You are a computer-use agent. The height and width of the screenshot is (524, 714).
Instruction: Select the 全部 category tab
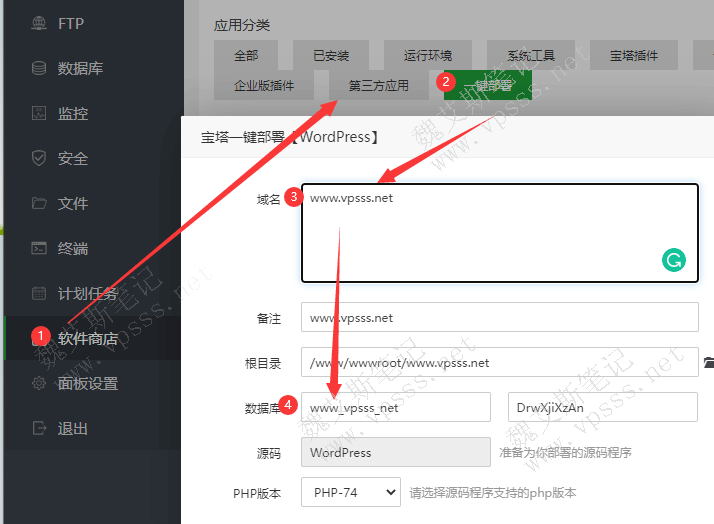coord(245,55)
